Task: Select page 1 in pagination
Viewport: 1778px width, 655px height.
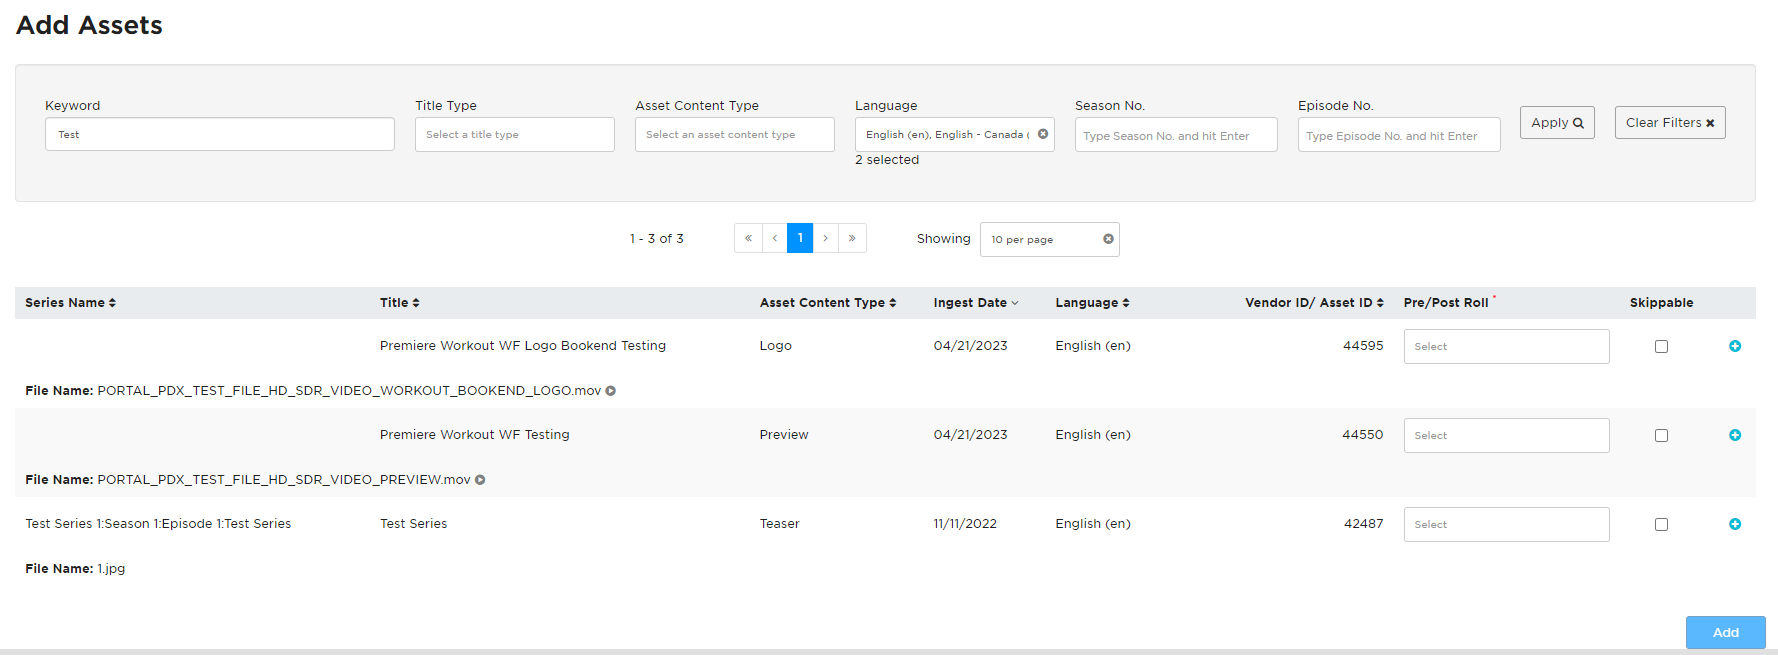Action: [800, 238]
